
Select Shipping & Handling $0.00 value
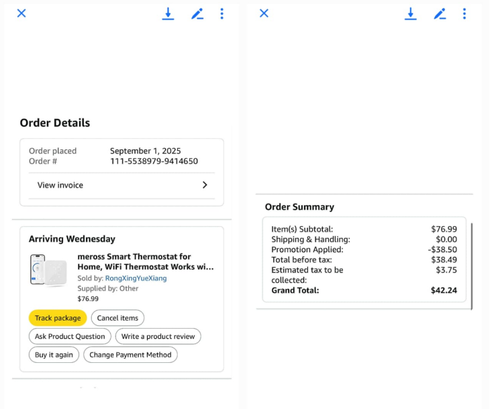point(446,239)
